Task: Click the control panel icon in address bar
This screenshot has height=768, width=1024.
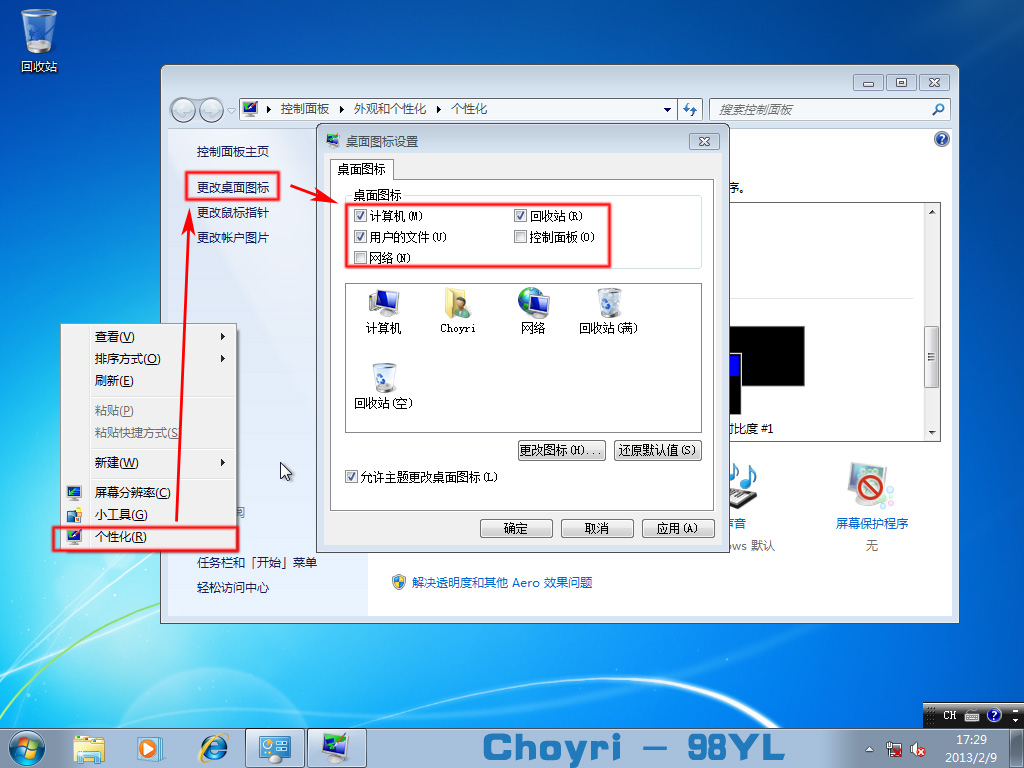Action: [251, 109]
